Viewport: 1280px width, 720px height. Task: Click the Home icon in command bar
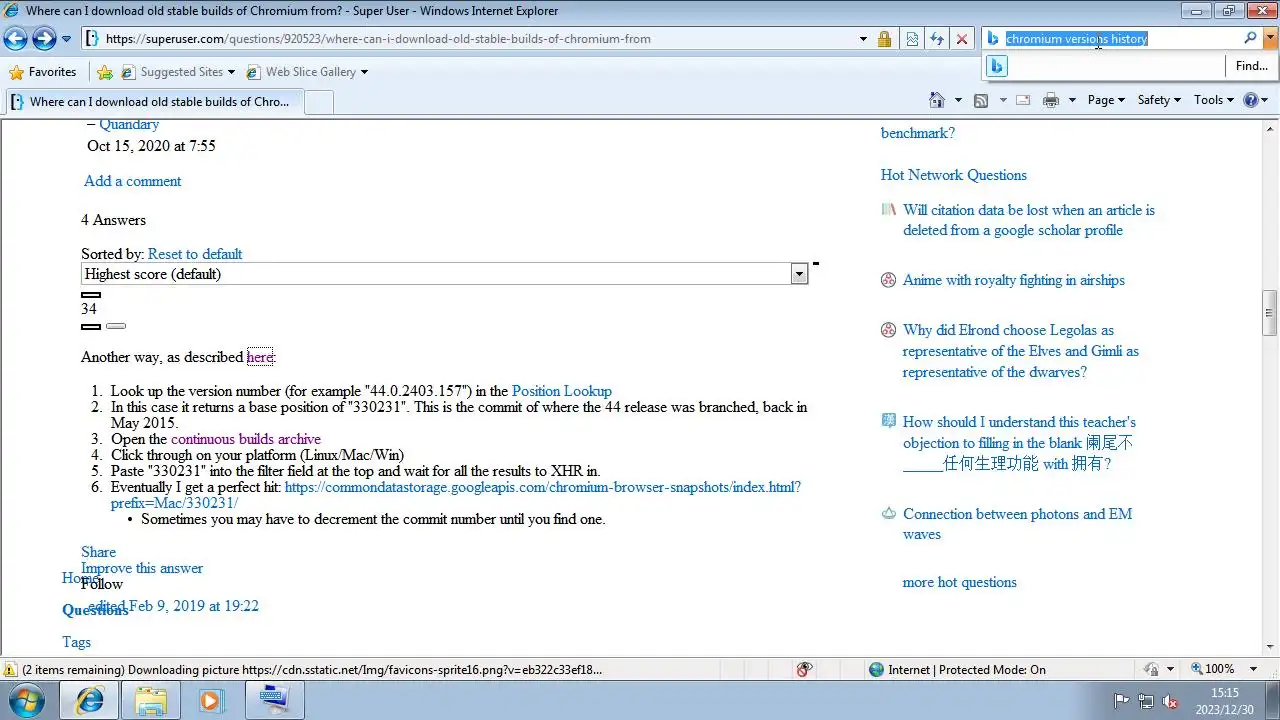click(x=937, y=100)
